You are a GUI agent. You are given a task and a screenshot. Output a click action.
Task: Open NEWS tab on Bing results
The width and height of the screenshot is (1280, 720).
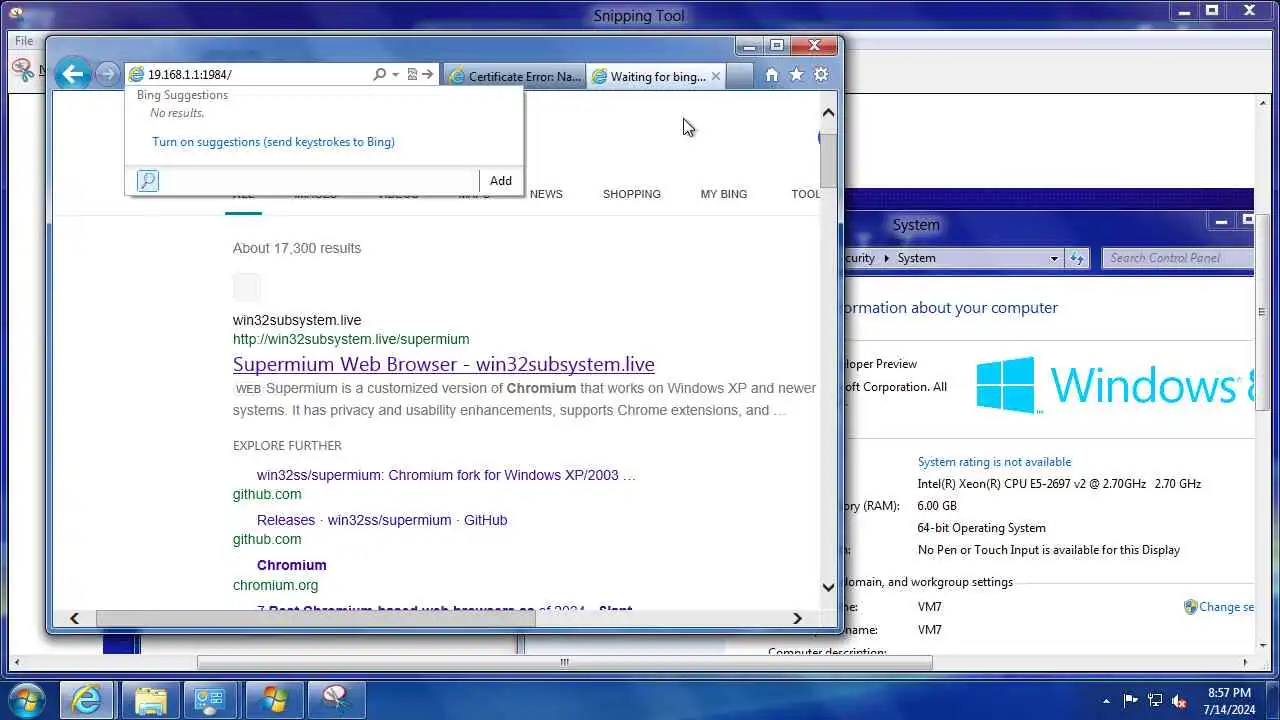546,194
